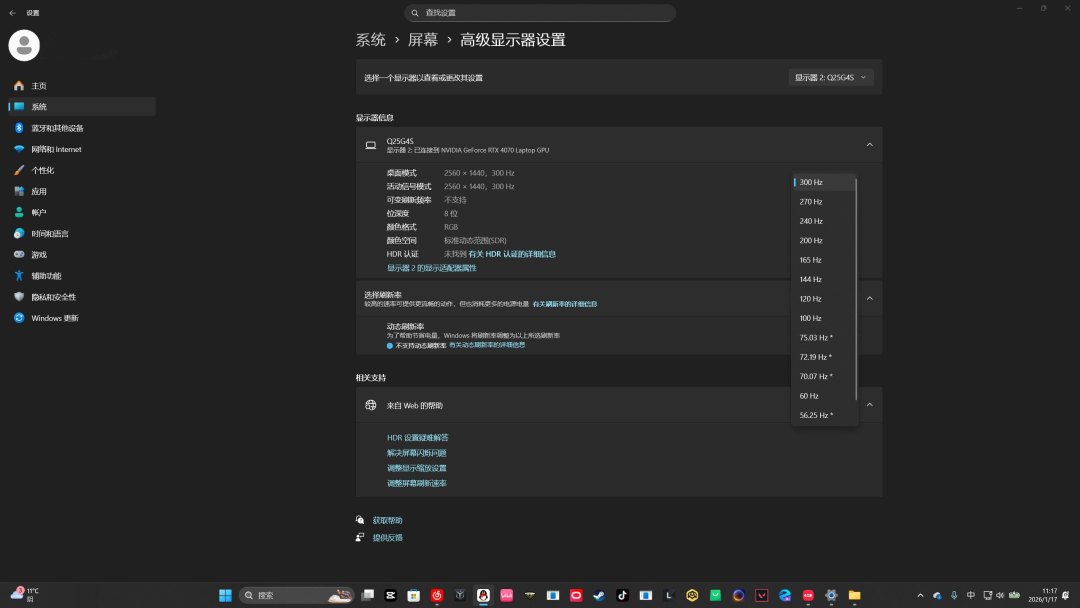Select 144 Hz refresh rate

tap(824, 279)
